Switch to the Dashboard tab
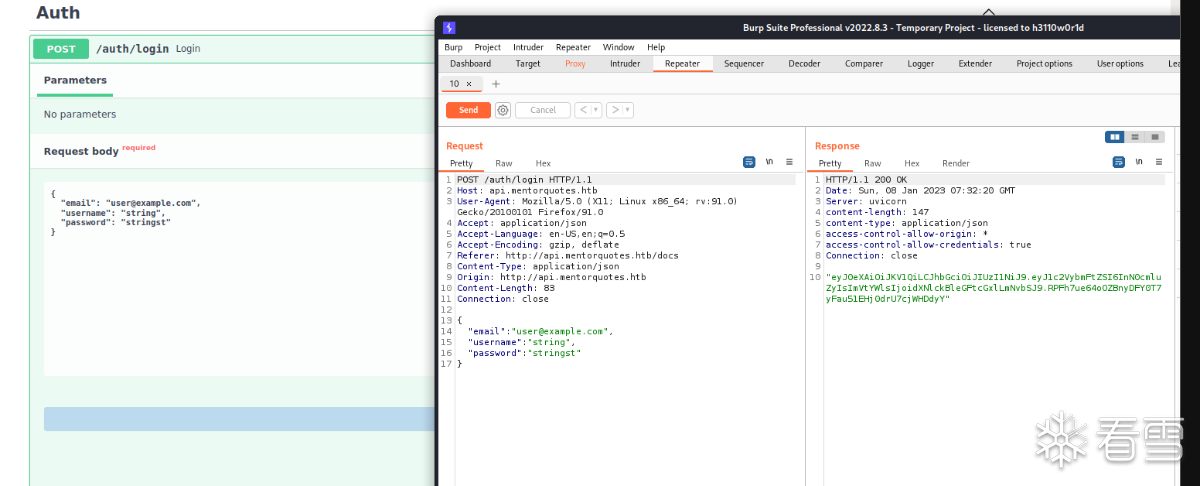1200x486 pixels. pos(470,64)
